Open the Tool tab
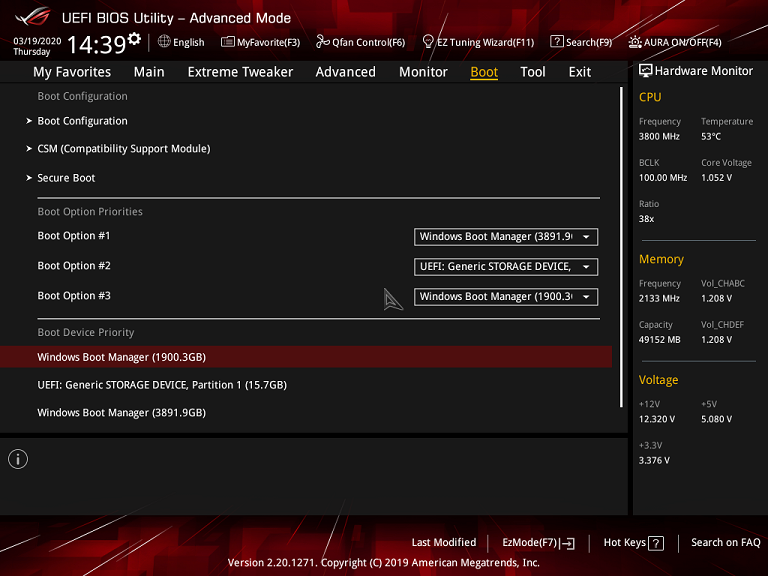768x576 pixels. [x=532, y=72]
